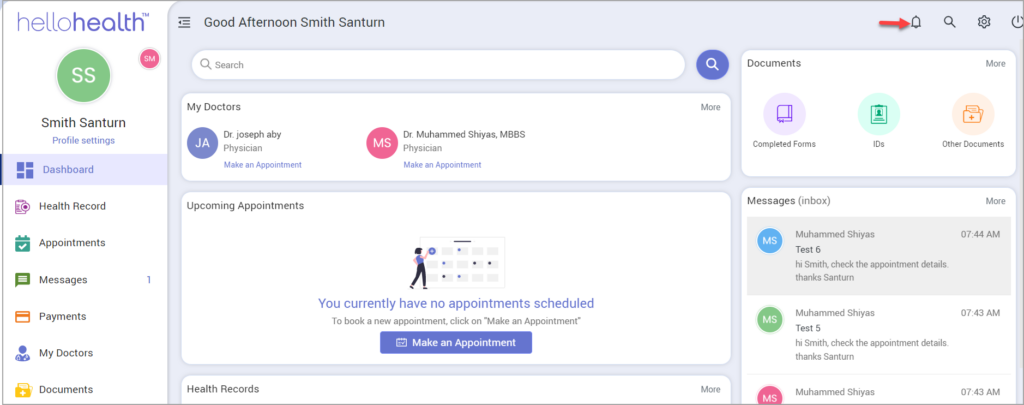Viewport: 1024px width, 405px height.
Task: Go to Appointments in the sidebar
Action: [x=72, y=243]
